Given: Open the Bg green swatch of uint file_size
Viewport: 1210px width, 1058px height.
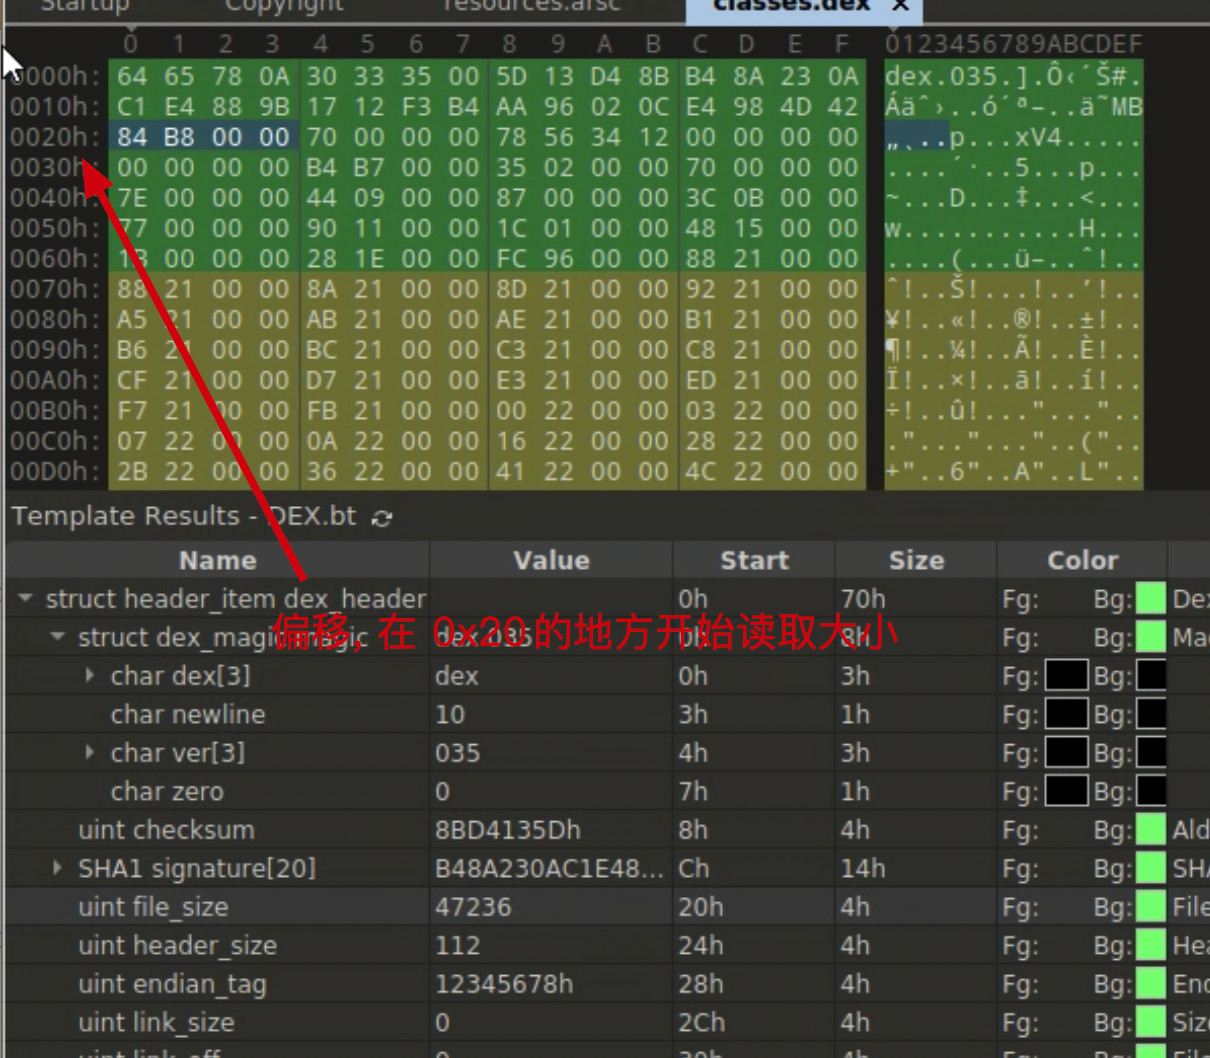Looking at the screenshot, I should [x=1151, y=907].
